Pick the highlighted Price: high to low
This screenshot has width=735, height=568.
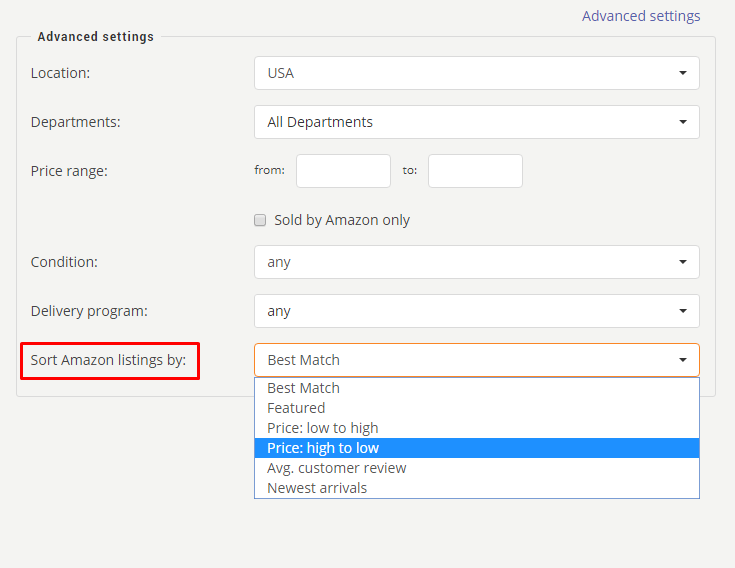click(477, 448)
